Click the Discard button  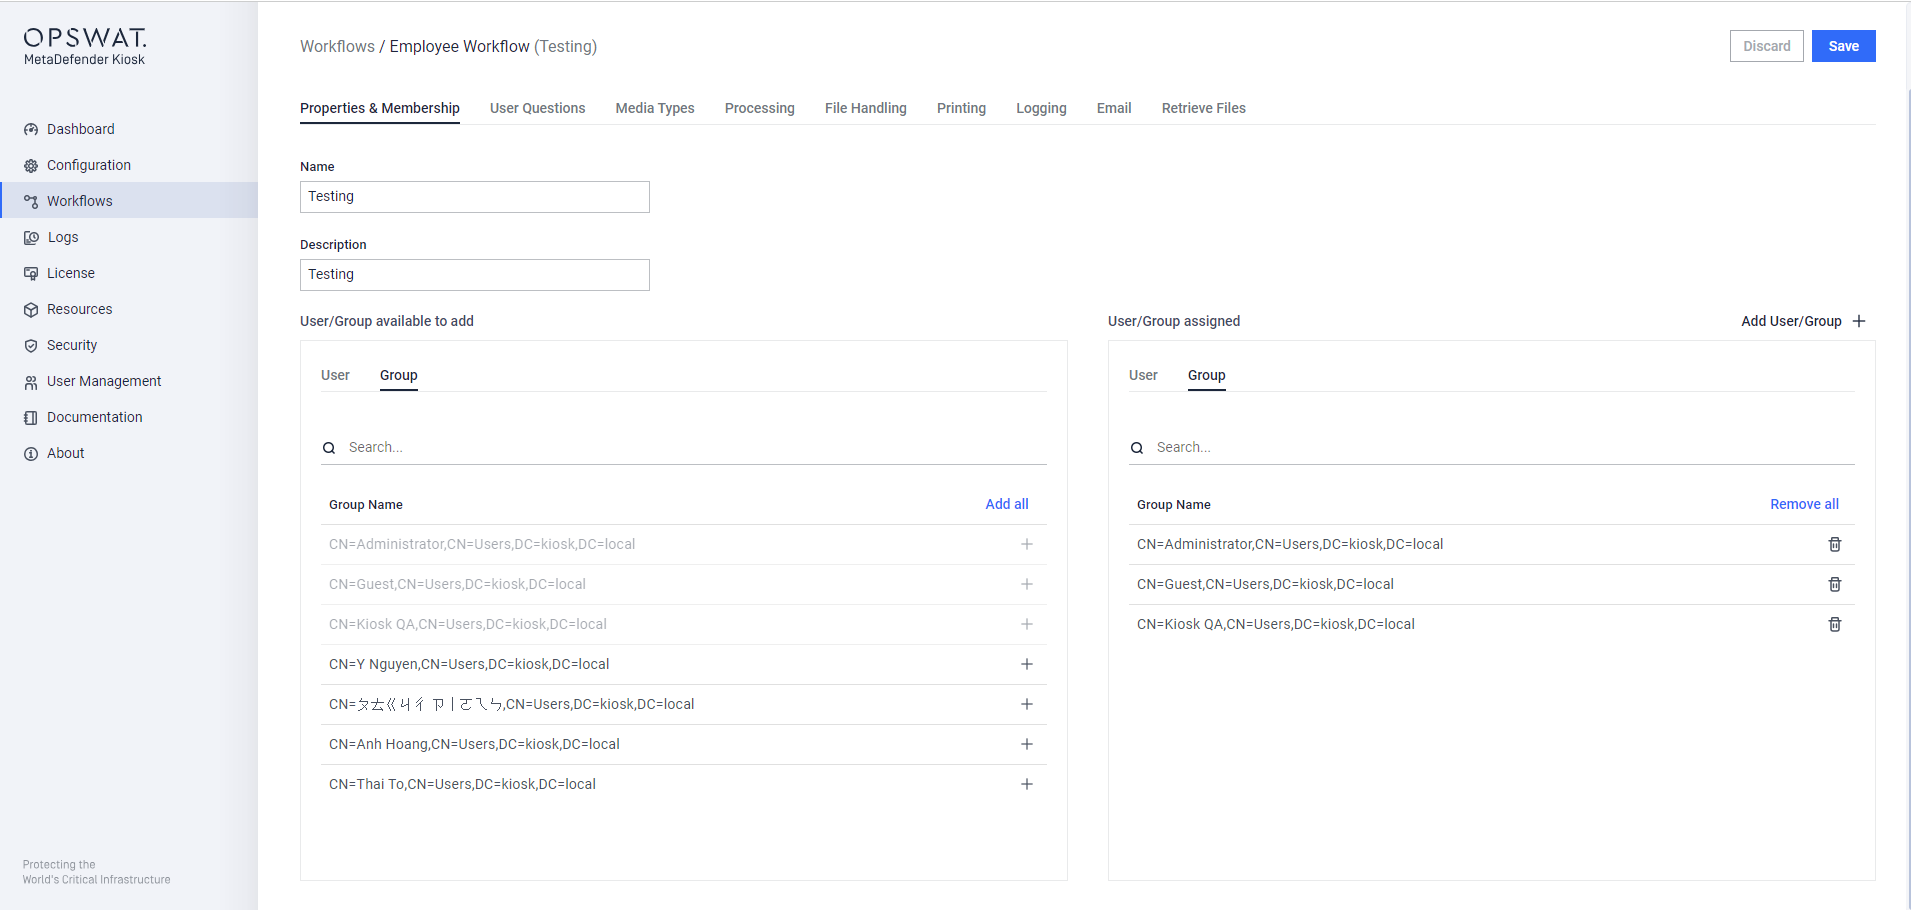pos(1767,46)
